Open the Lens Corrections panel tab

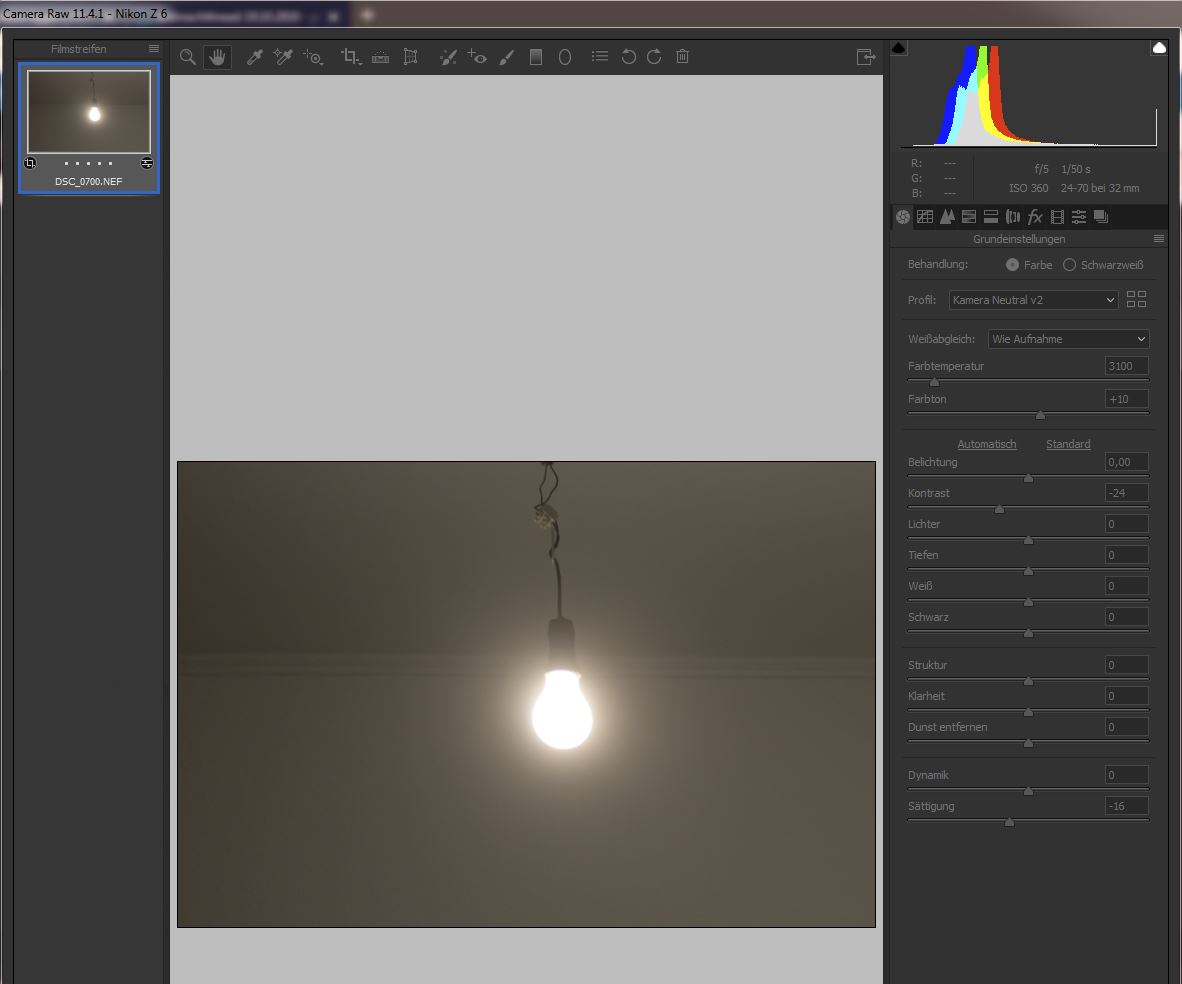point(1012,217)
